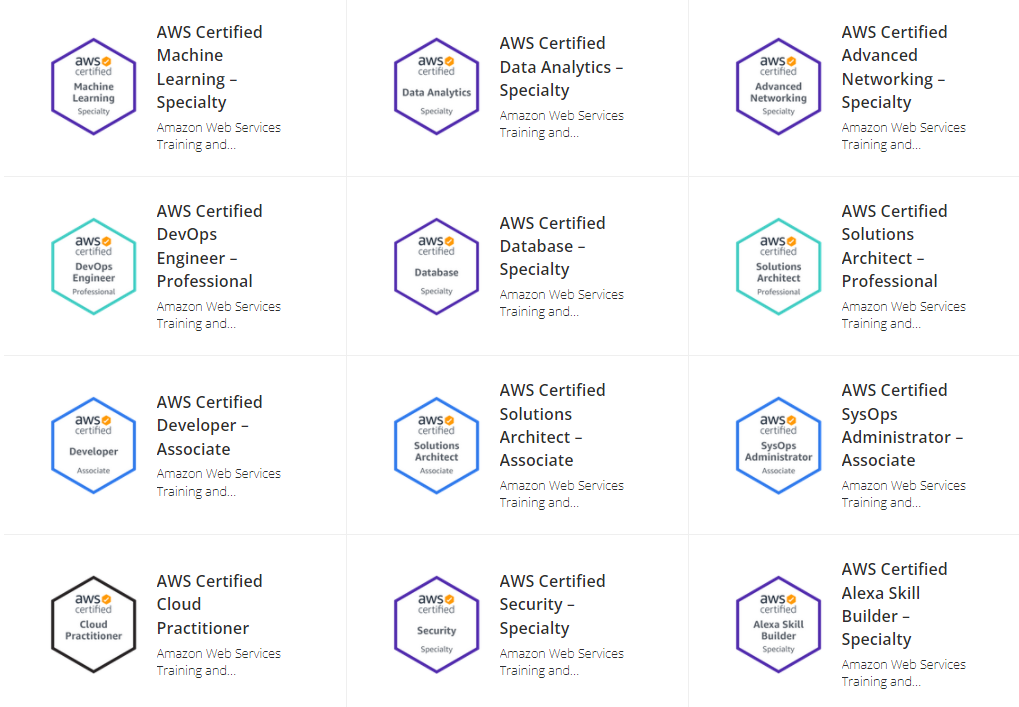Select the Solutions Architect Professional badge icon
The height and width of the screenshot is (707, 1019).
tap(778, 267)
